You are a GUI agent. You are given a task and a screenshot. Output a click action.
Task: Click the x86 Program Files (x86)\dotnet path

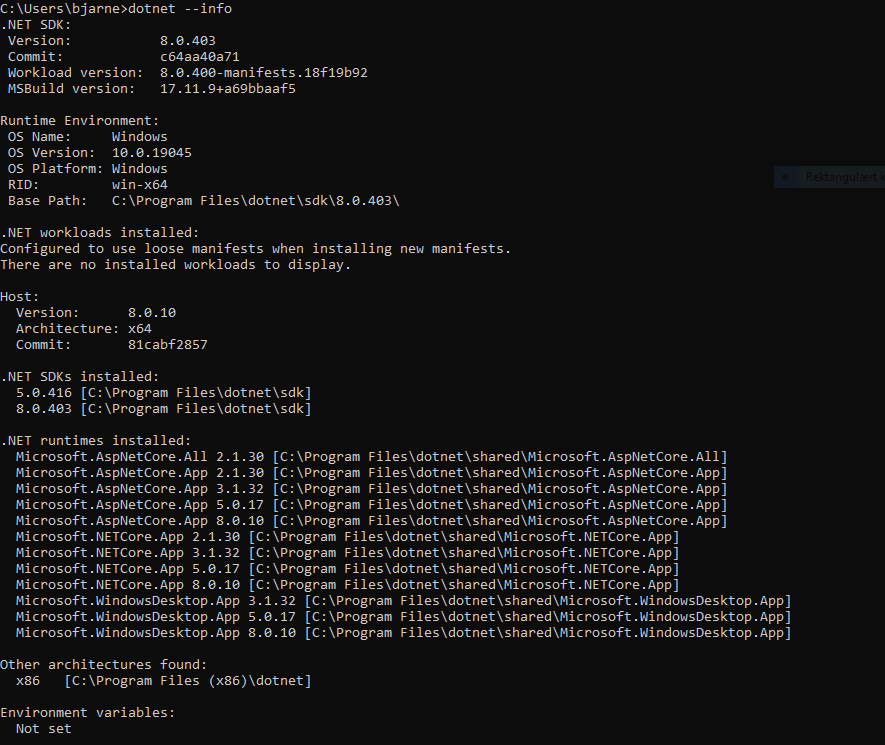188,681
